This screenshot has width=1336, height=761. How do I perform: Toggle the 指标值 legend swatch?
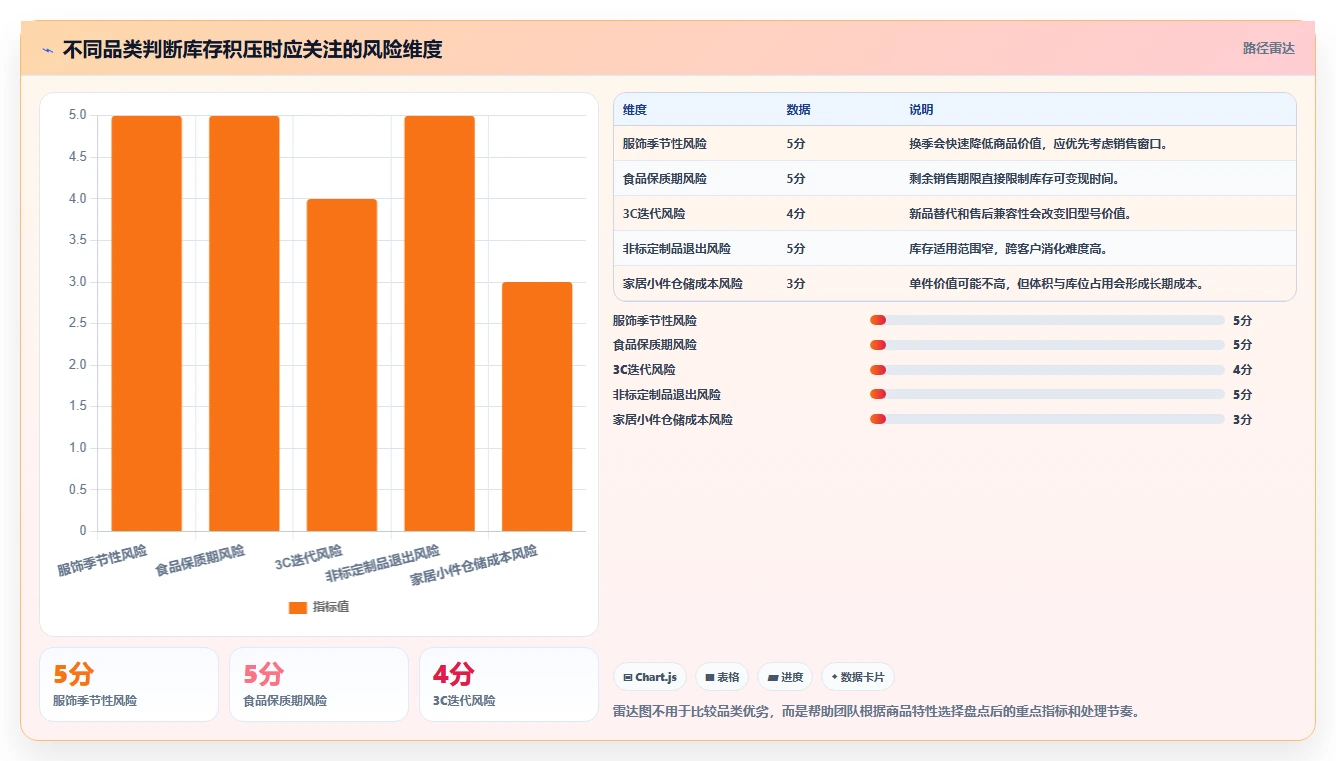click(x=297, y=607)
